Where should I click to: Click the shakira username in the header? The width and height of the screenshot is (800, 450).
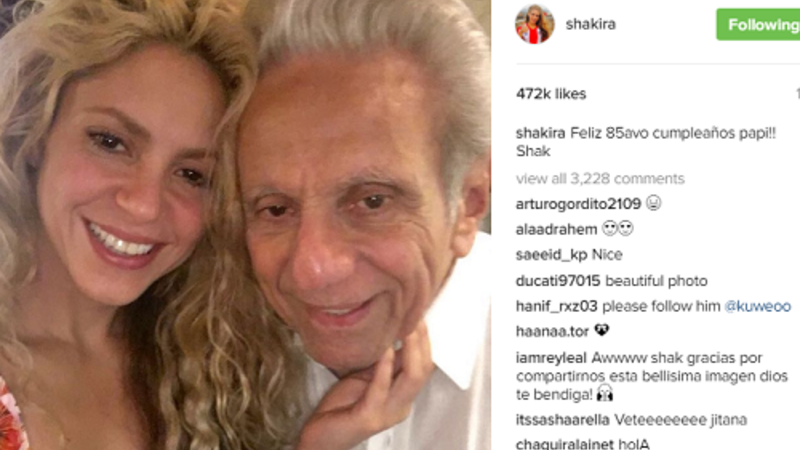590,24
